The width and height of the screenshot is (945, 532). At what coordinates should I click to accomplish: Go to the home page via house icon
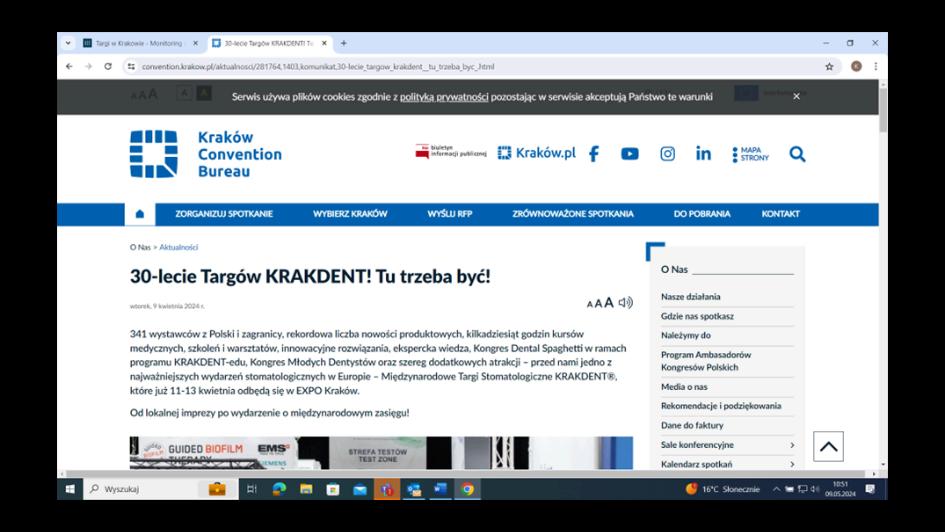click(x=140, y=214)
